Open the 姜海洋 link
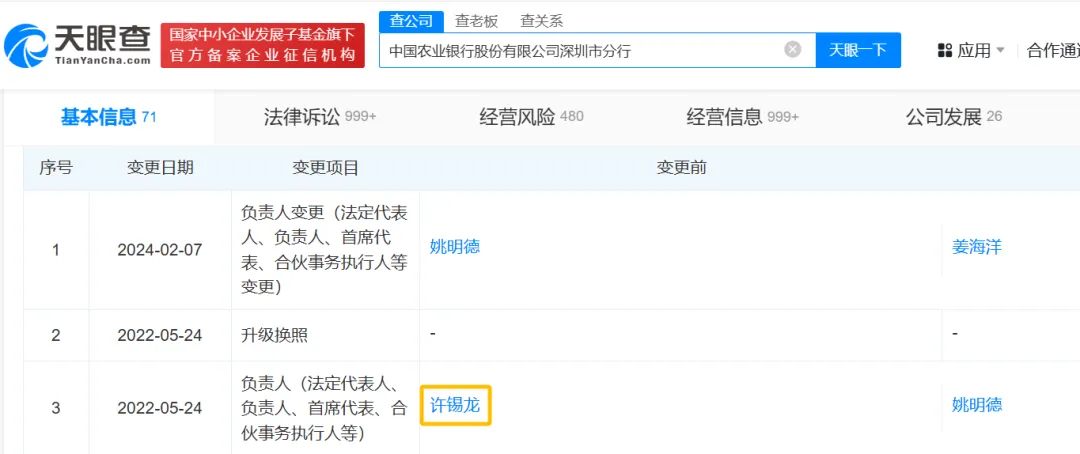The height and width of the screenshot is (454, 1080). click(x=977, y=247)
